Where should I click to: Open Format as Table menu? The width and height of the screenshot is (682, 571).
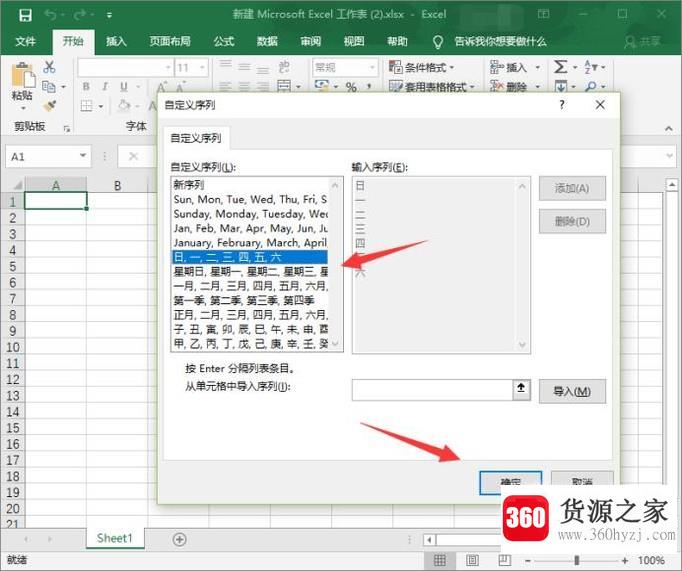431,87
